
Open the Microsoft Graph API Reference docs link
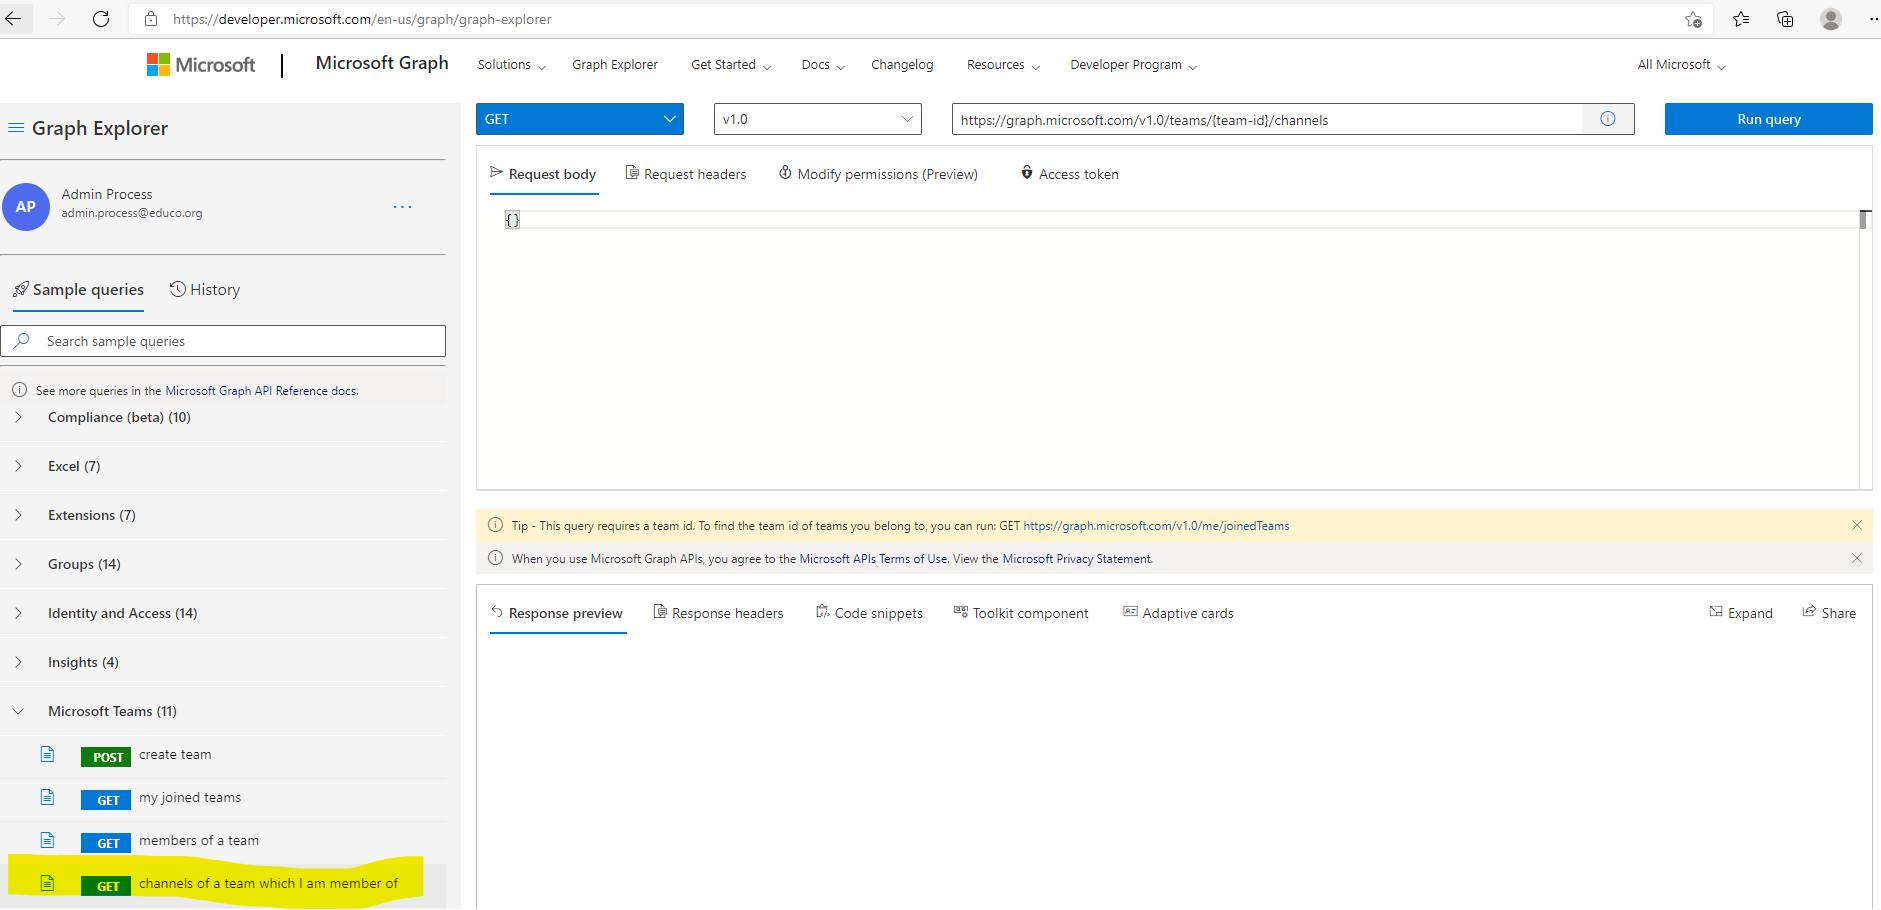261,391
